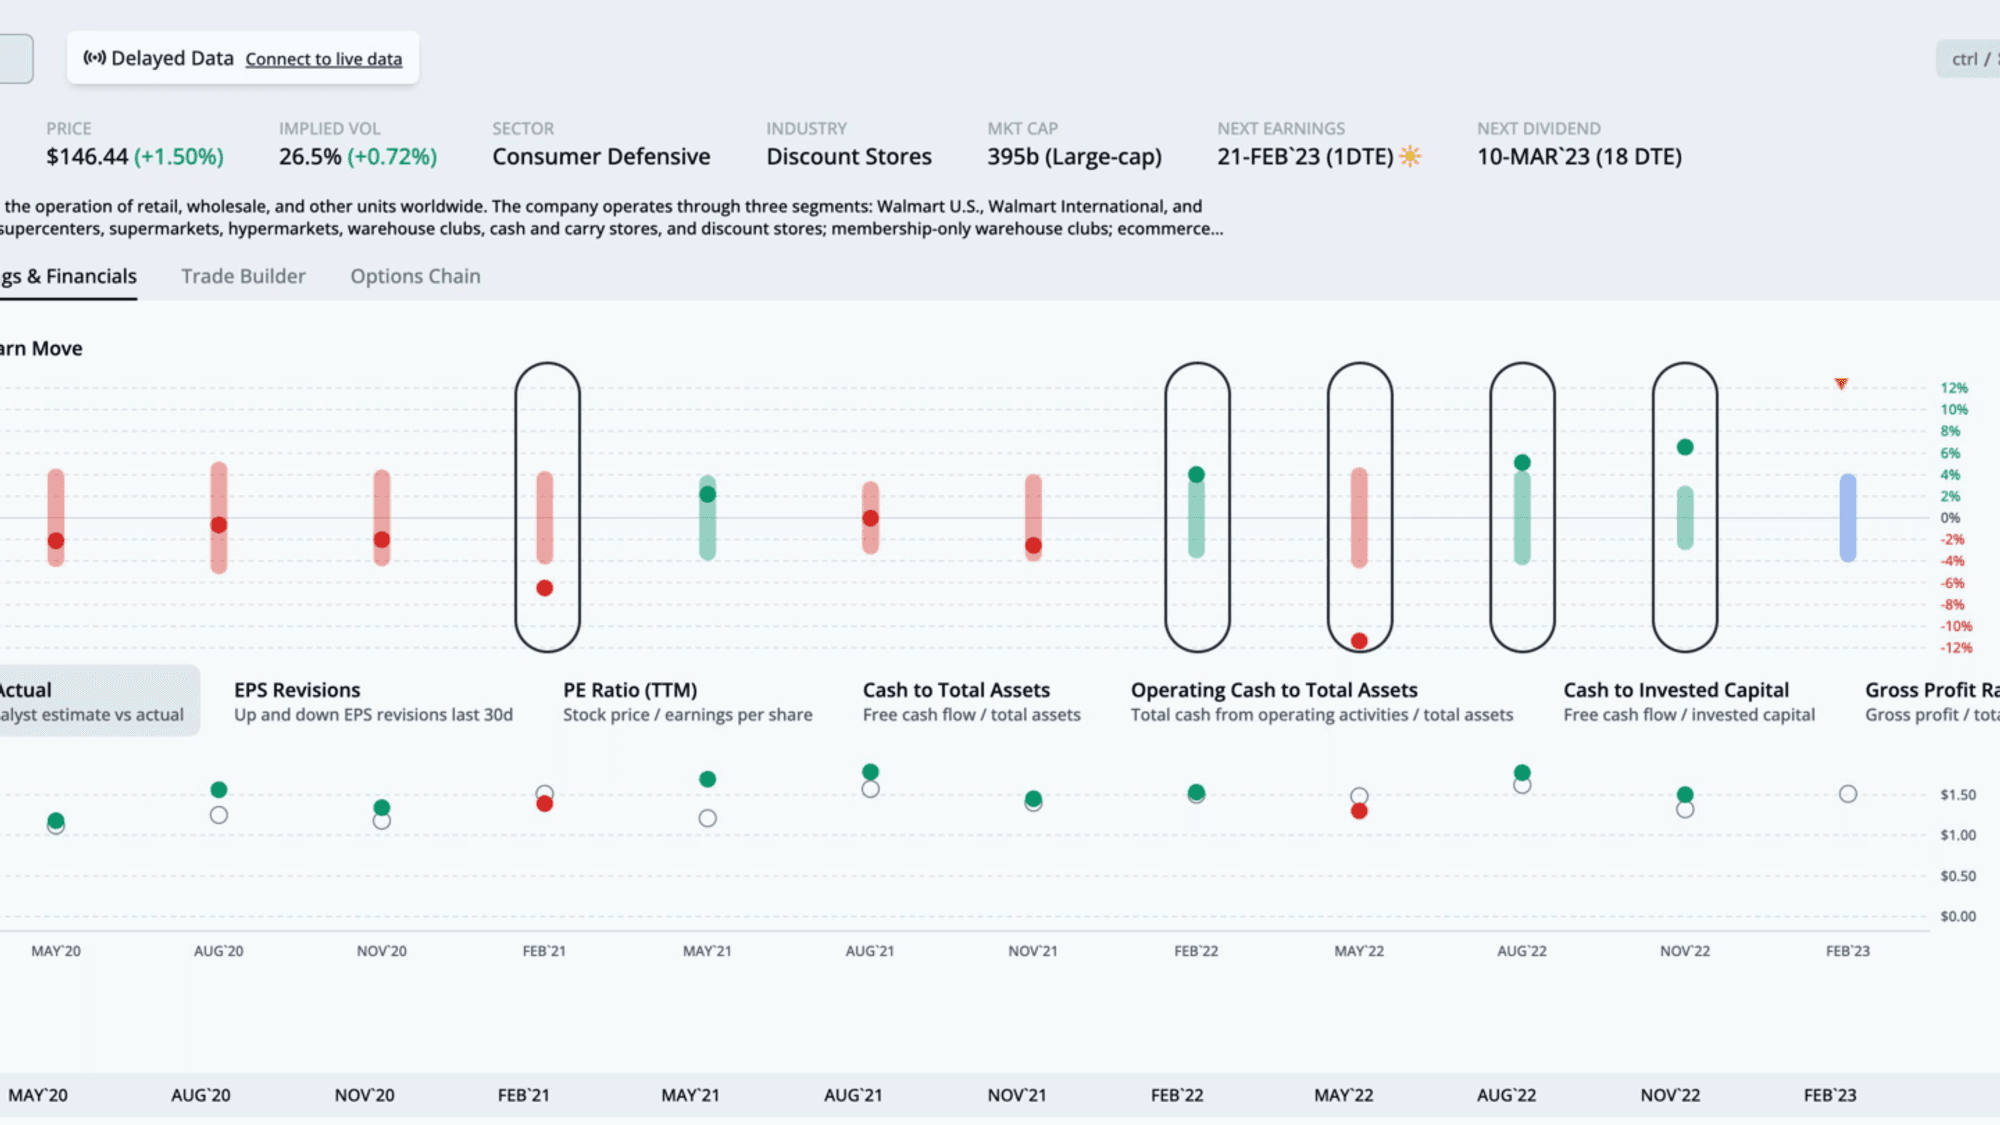Switch to the Options Chain tab
The height and width of the screenshot is (1125, 2000).
coord(415,276)
